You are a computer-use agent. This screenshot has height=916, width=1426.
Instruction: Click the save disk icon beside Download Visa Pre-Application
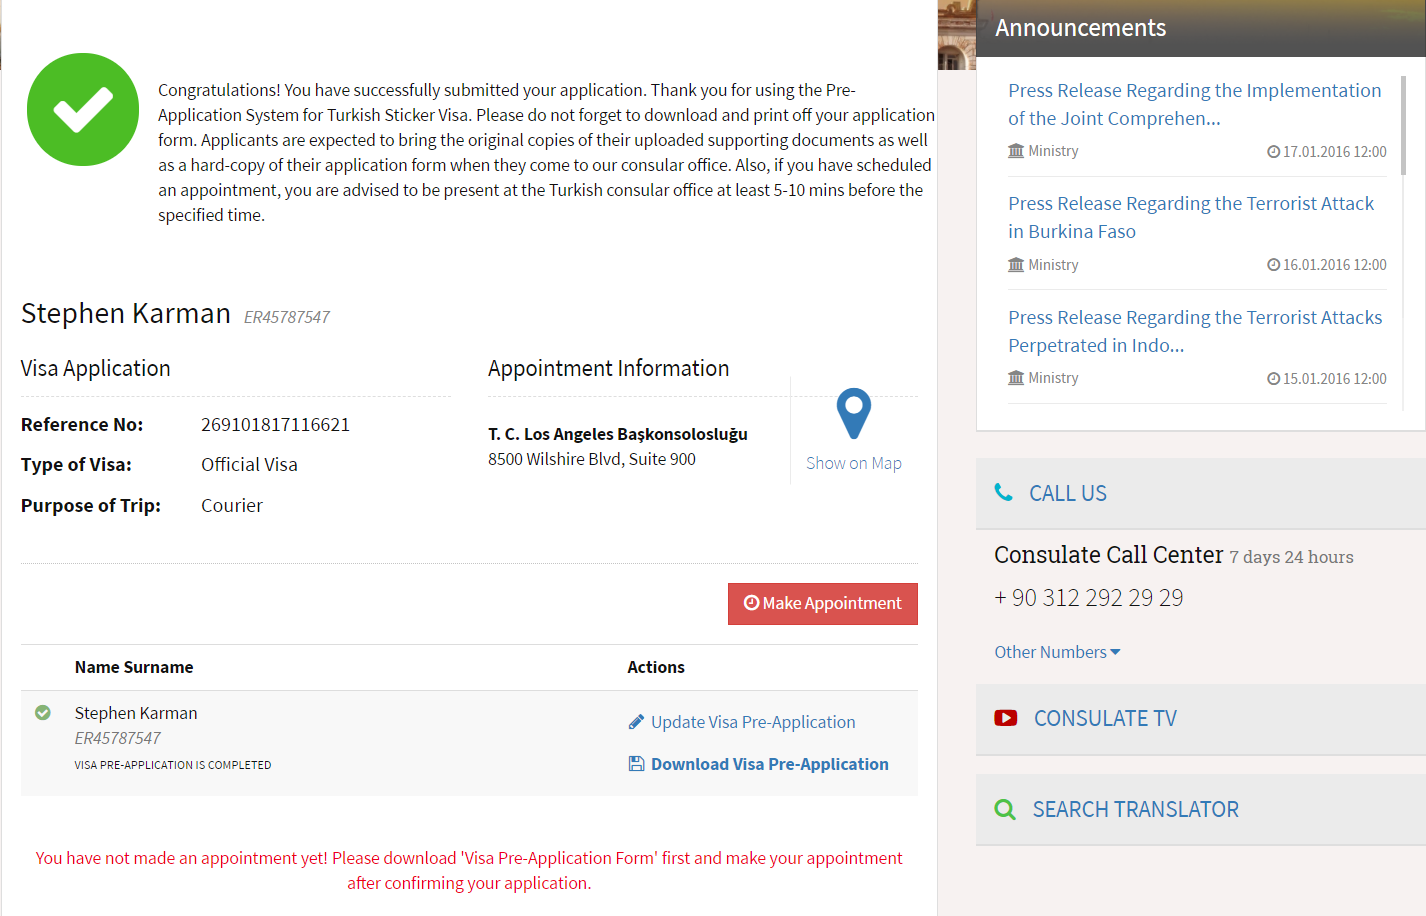[x=636, y=764]
